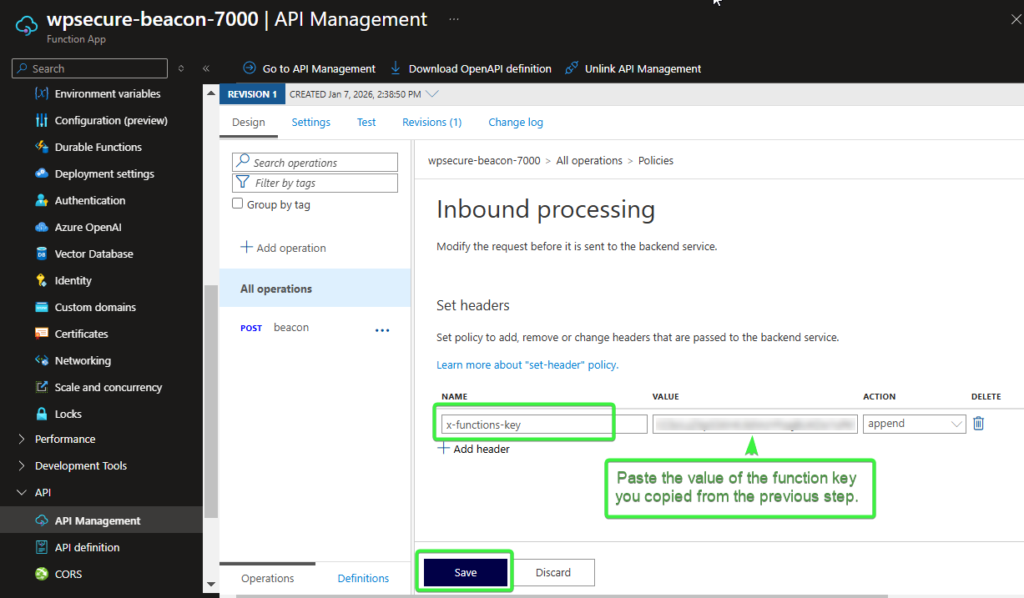Screen dimensions: 1024x598
Task: Expand the Development Tools section
Action: tap(22, 466)
